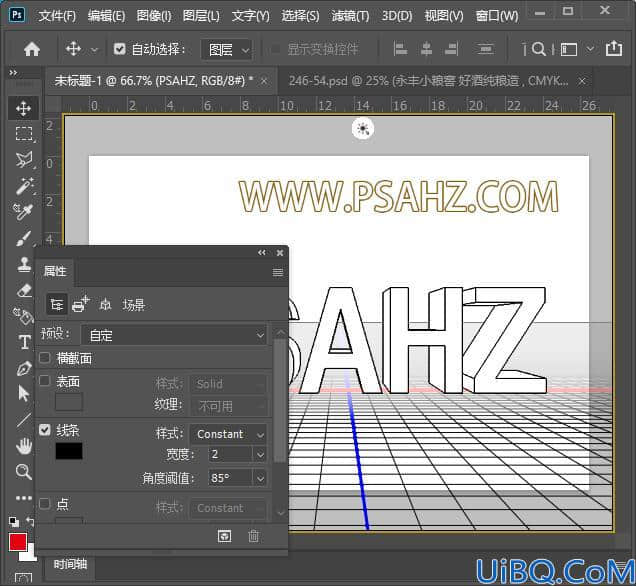Open the search magnifier in options bar
The image size is (636, 586).
pyautogui.click(x=539, y=49)
